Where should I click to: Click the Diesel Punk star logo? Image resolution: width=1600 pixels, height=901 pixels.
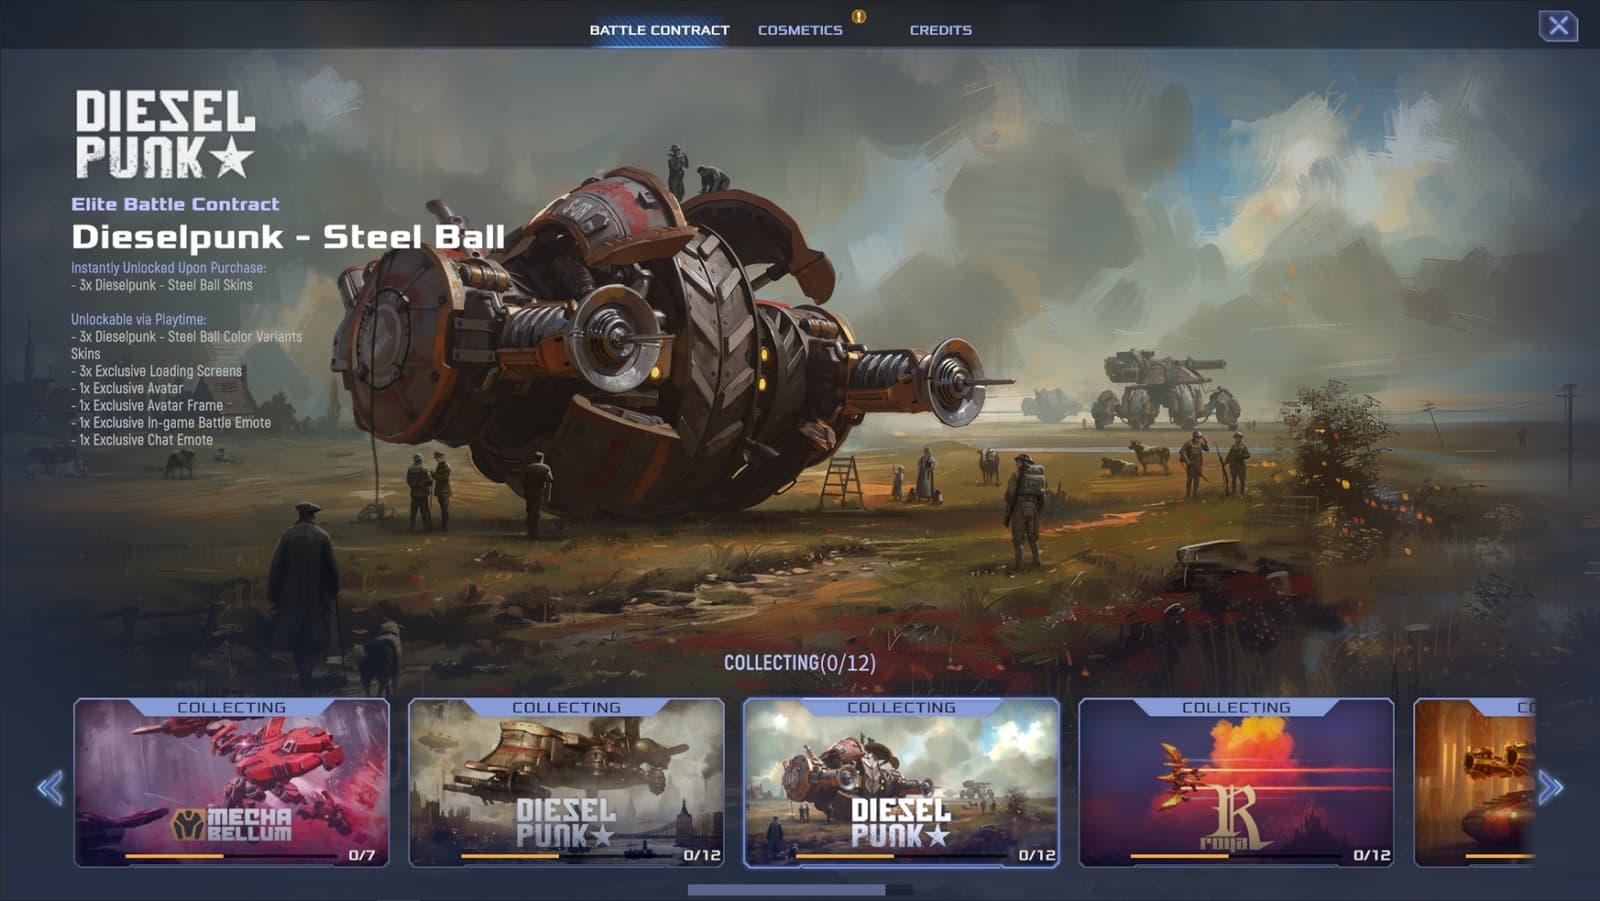tap(165, 134)
